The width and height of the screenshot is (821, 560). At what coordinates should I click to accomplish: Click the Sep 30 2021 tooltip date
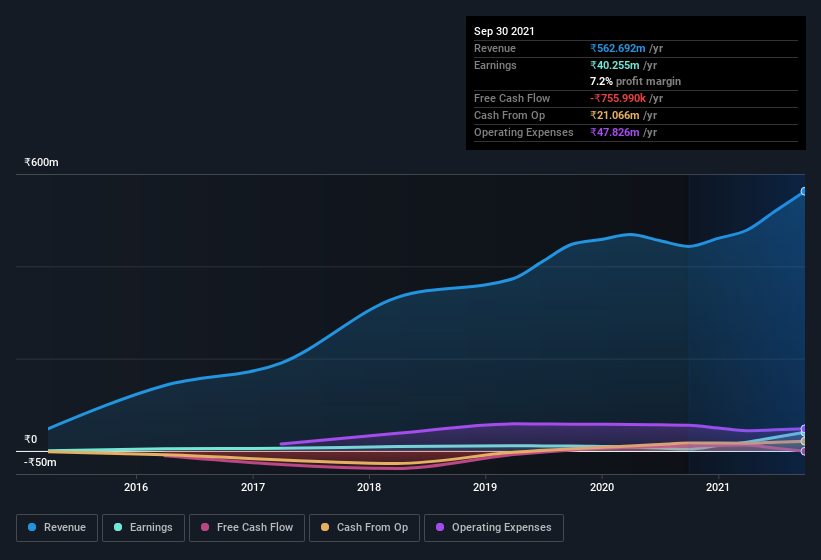pos(504,31)
